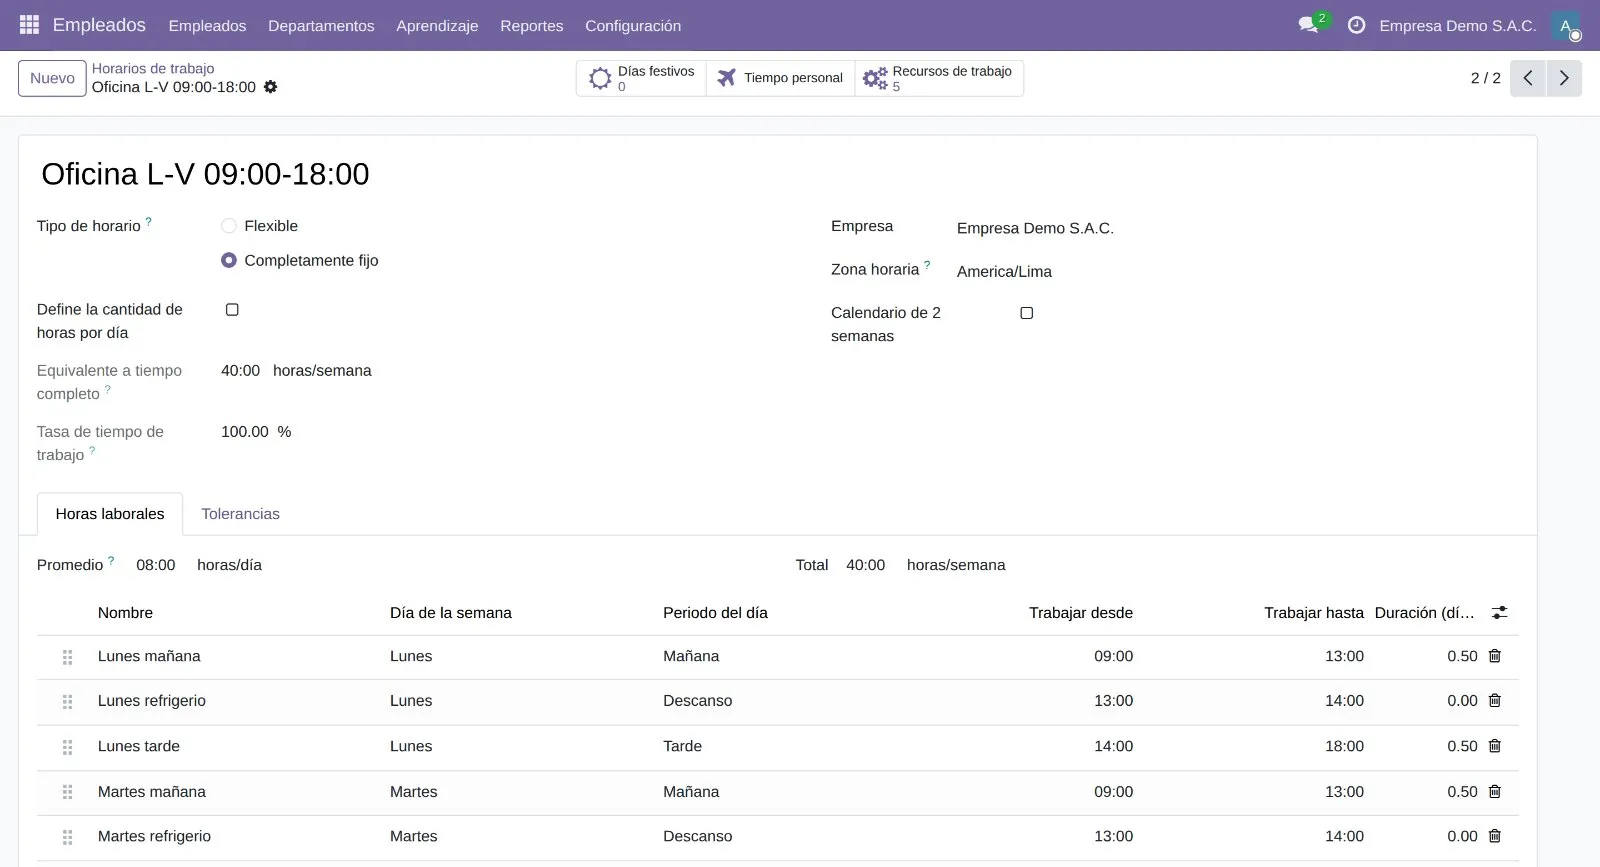1600x867 pixels.
Task: Select the Flexible schedule type
Action: click(229, 226)
